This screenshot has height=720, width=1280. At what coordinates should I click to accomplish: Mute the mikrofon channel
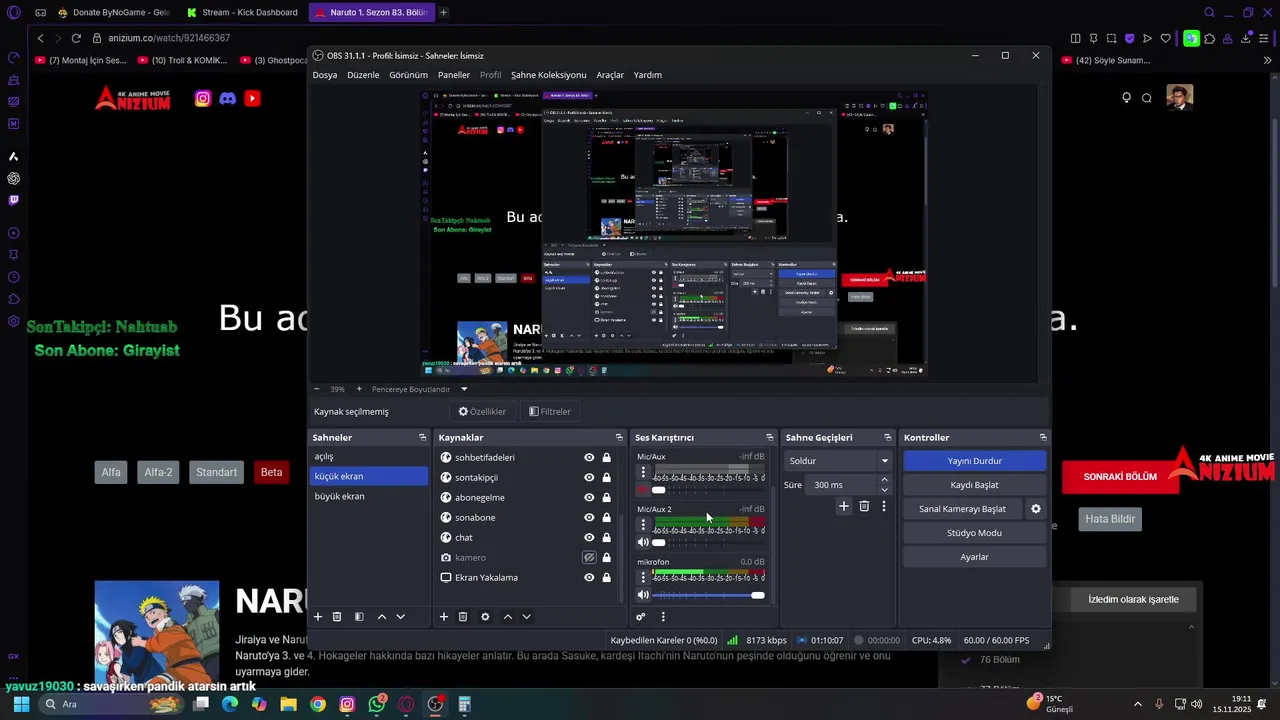click(x=643, y=595)
